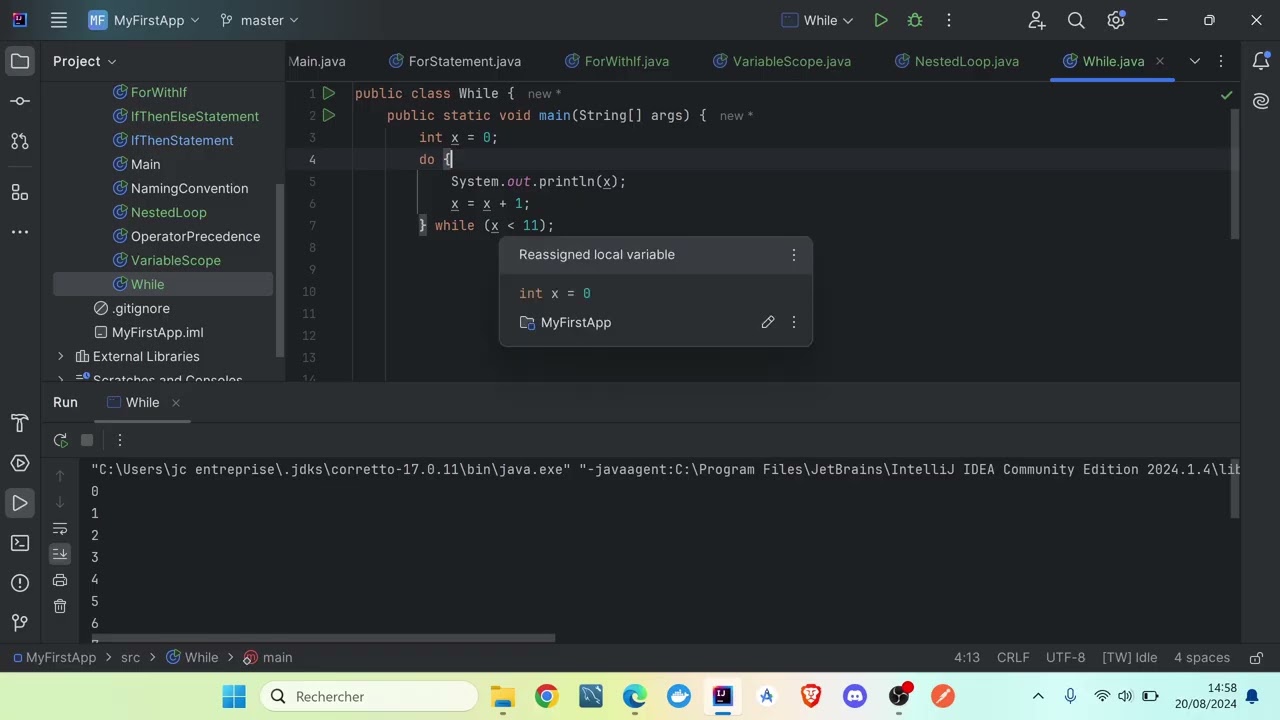Show more tool windows ellipsis
Image resolution: width=1280 pixels, height=720 pixels.
[20, 232]
